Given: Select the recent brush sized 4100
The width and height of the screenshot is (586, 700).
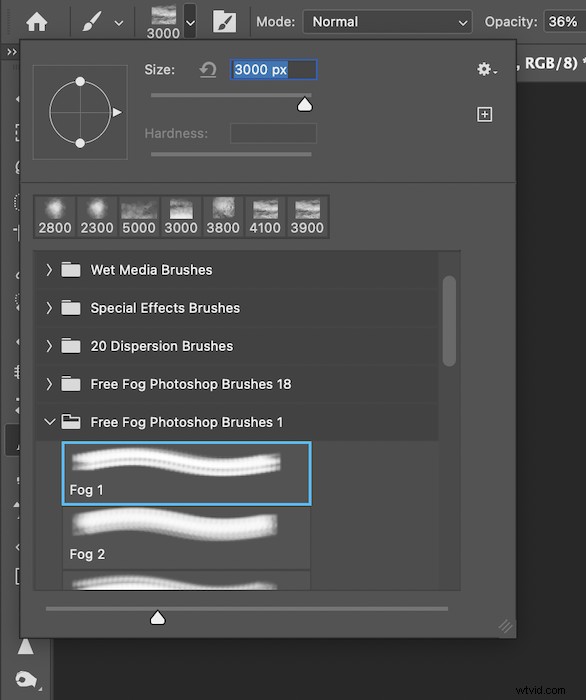Looking at the screenshot, I should click(265, 217).
